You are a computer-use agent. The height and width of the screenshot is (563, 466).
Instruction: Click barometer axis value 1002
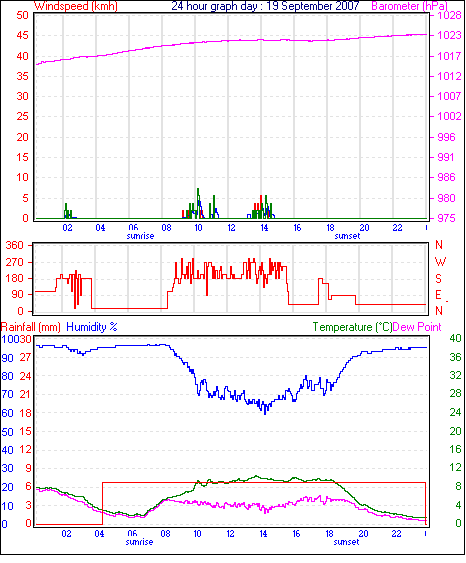click(x=449, y=116)
